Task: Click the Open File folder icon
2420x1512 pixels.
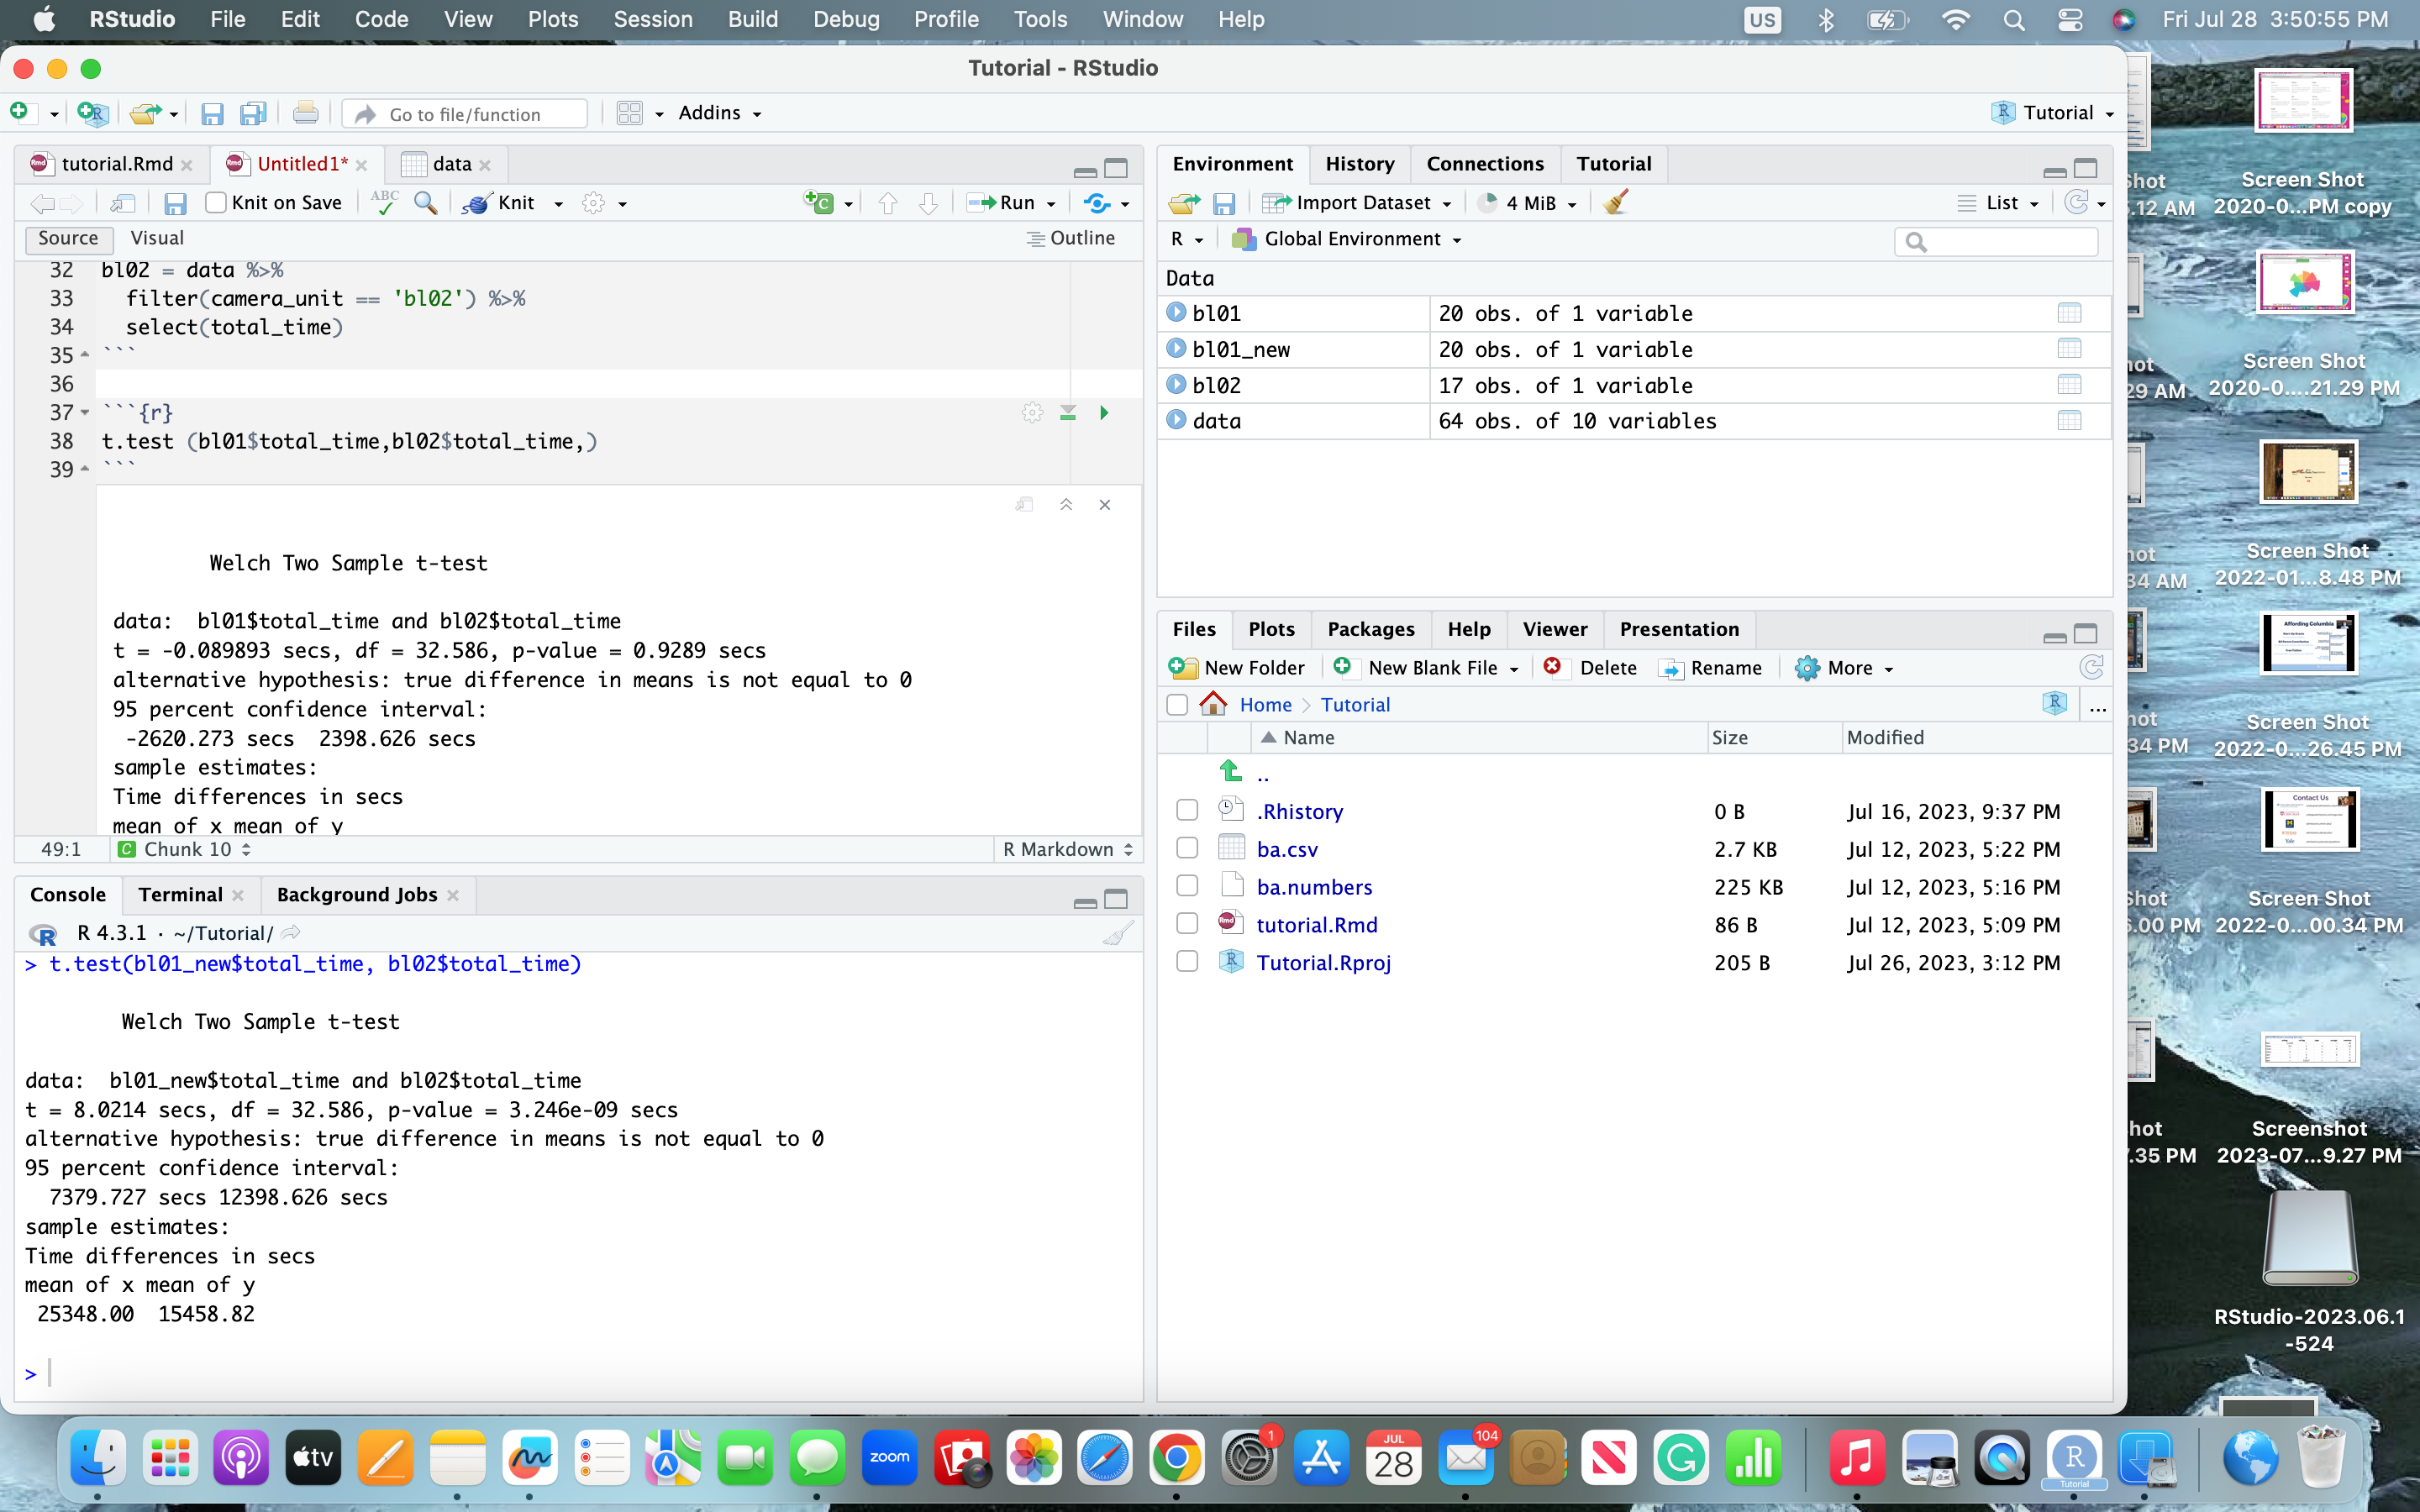Action: coord(145,113)
